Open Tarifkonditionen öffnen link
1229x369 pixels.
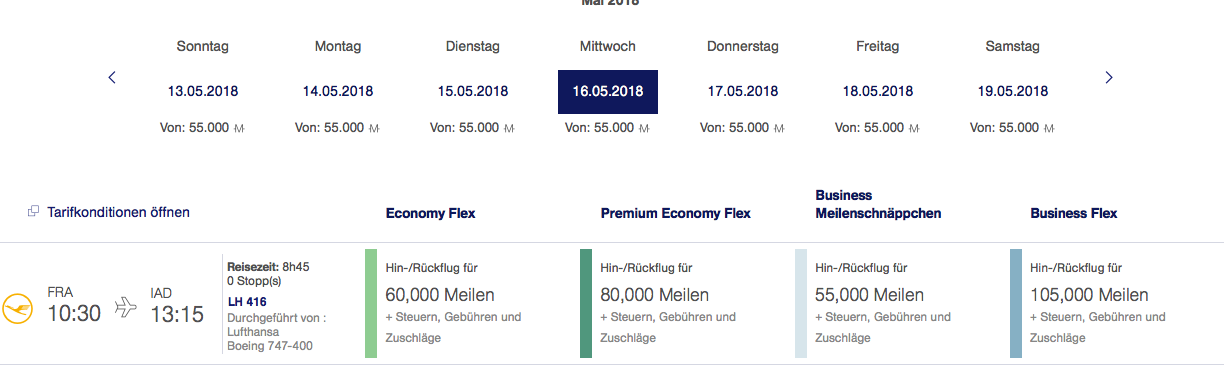(118, 212)
